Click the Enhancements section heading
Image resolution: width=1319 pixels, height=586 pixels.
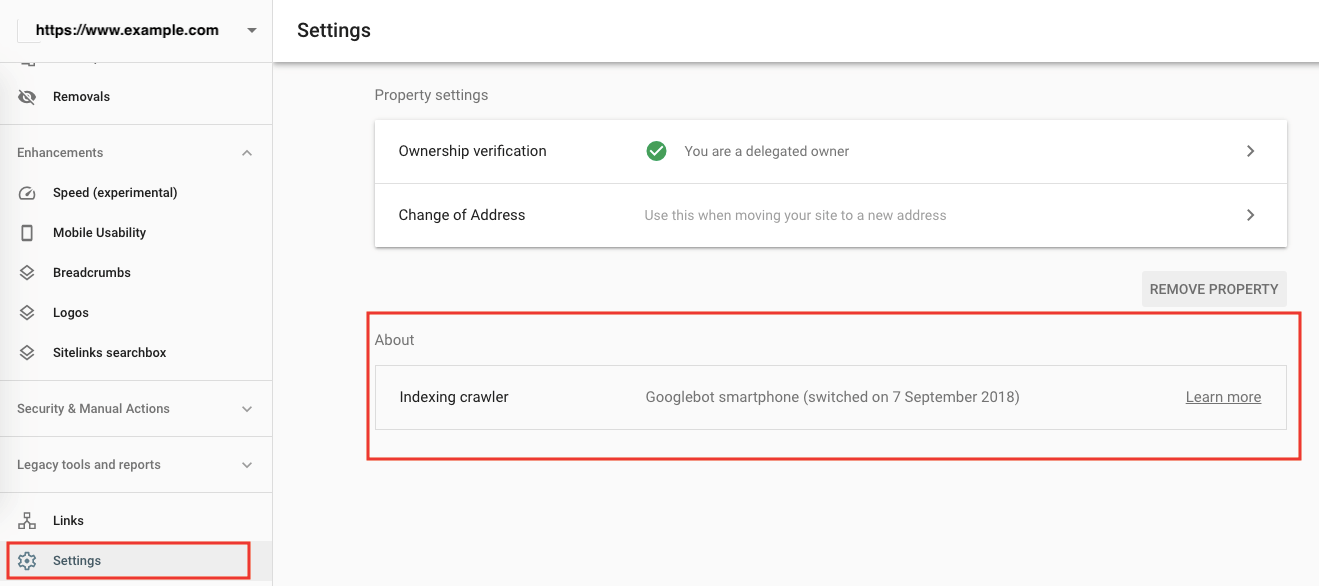click(60, 153)
